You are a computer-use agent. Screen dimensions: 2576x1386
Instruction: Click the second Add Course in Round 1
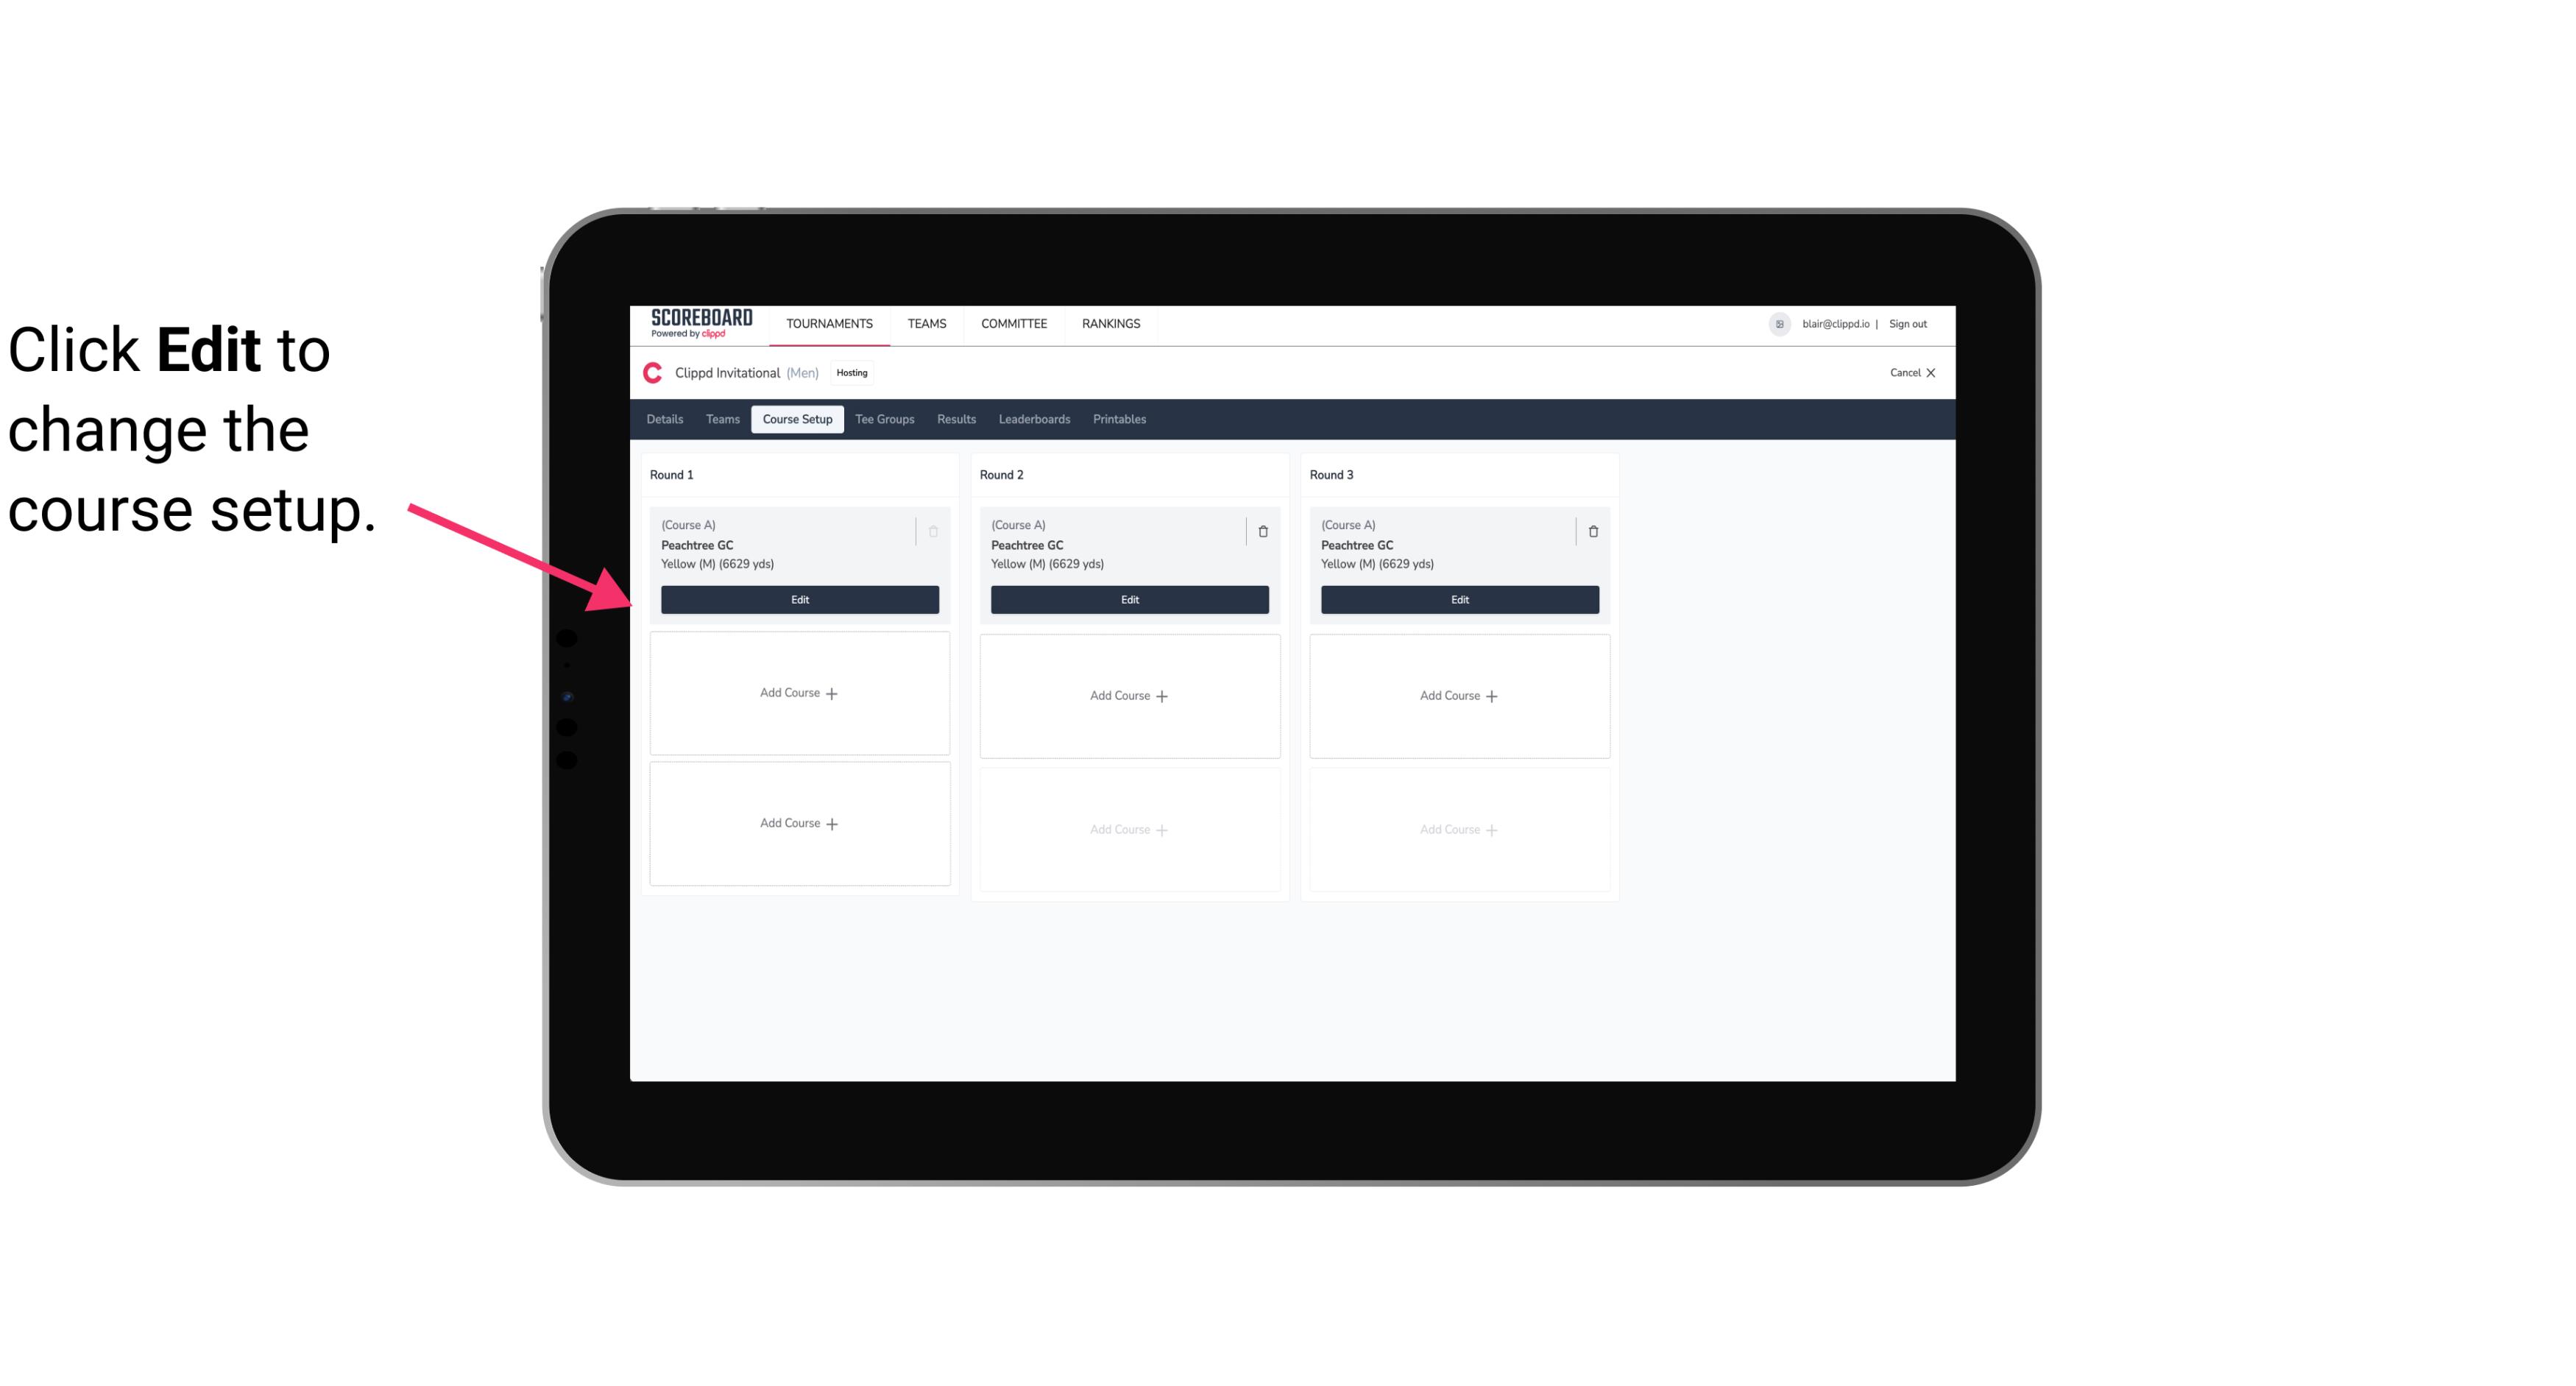(799, 823)
